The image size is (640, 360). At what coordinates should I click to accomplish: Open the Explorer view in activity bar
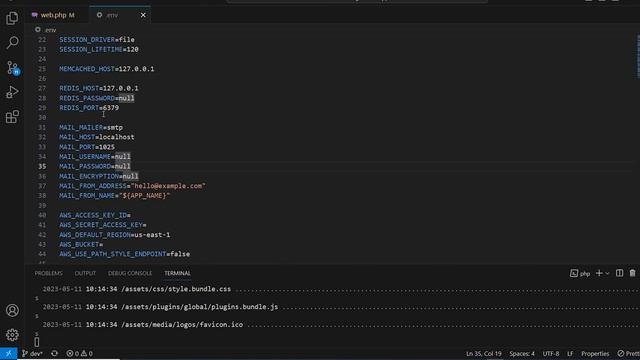pos(12,18)
